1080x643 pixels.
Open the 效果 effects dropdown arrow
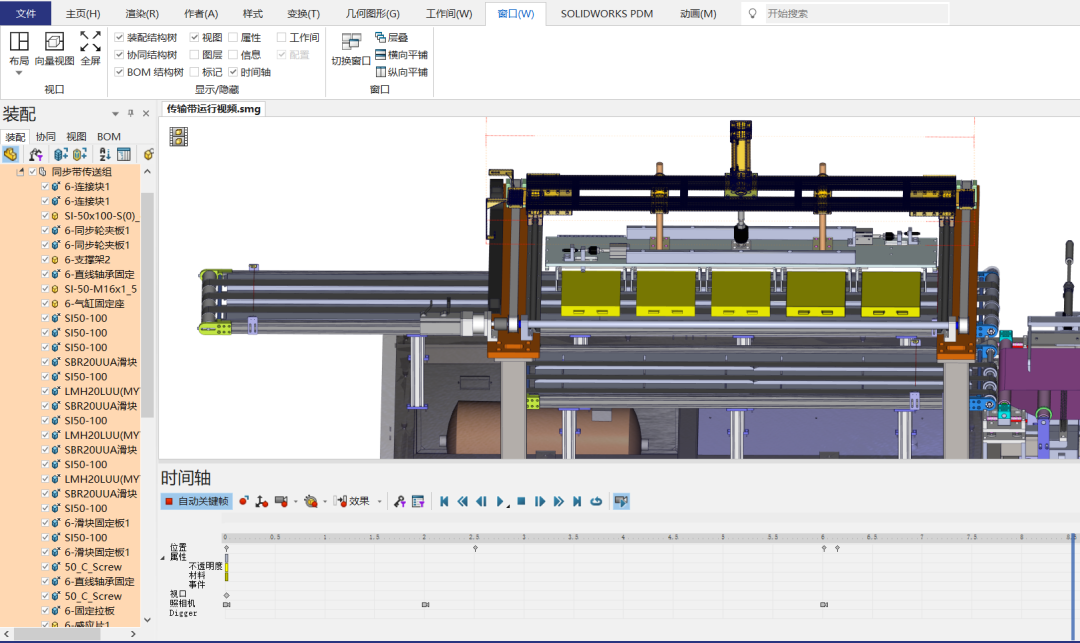tap(379, 501)
